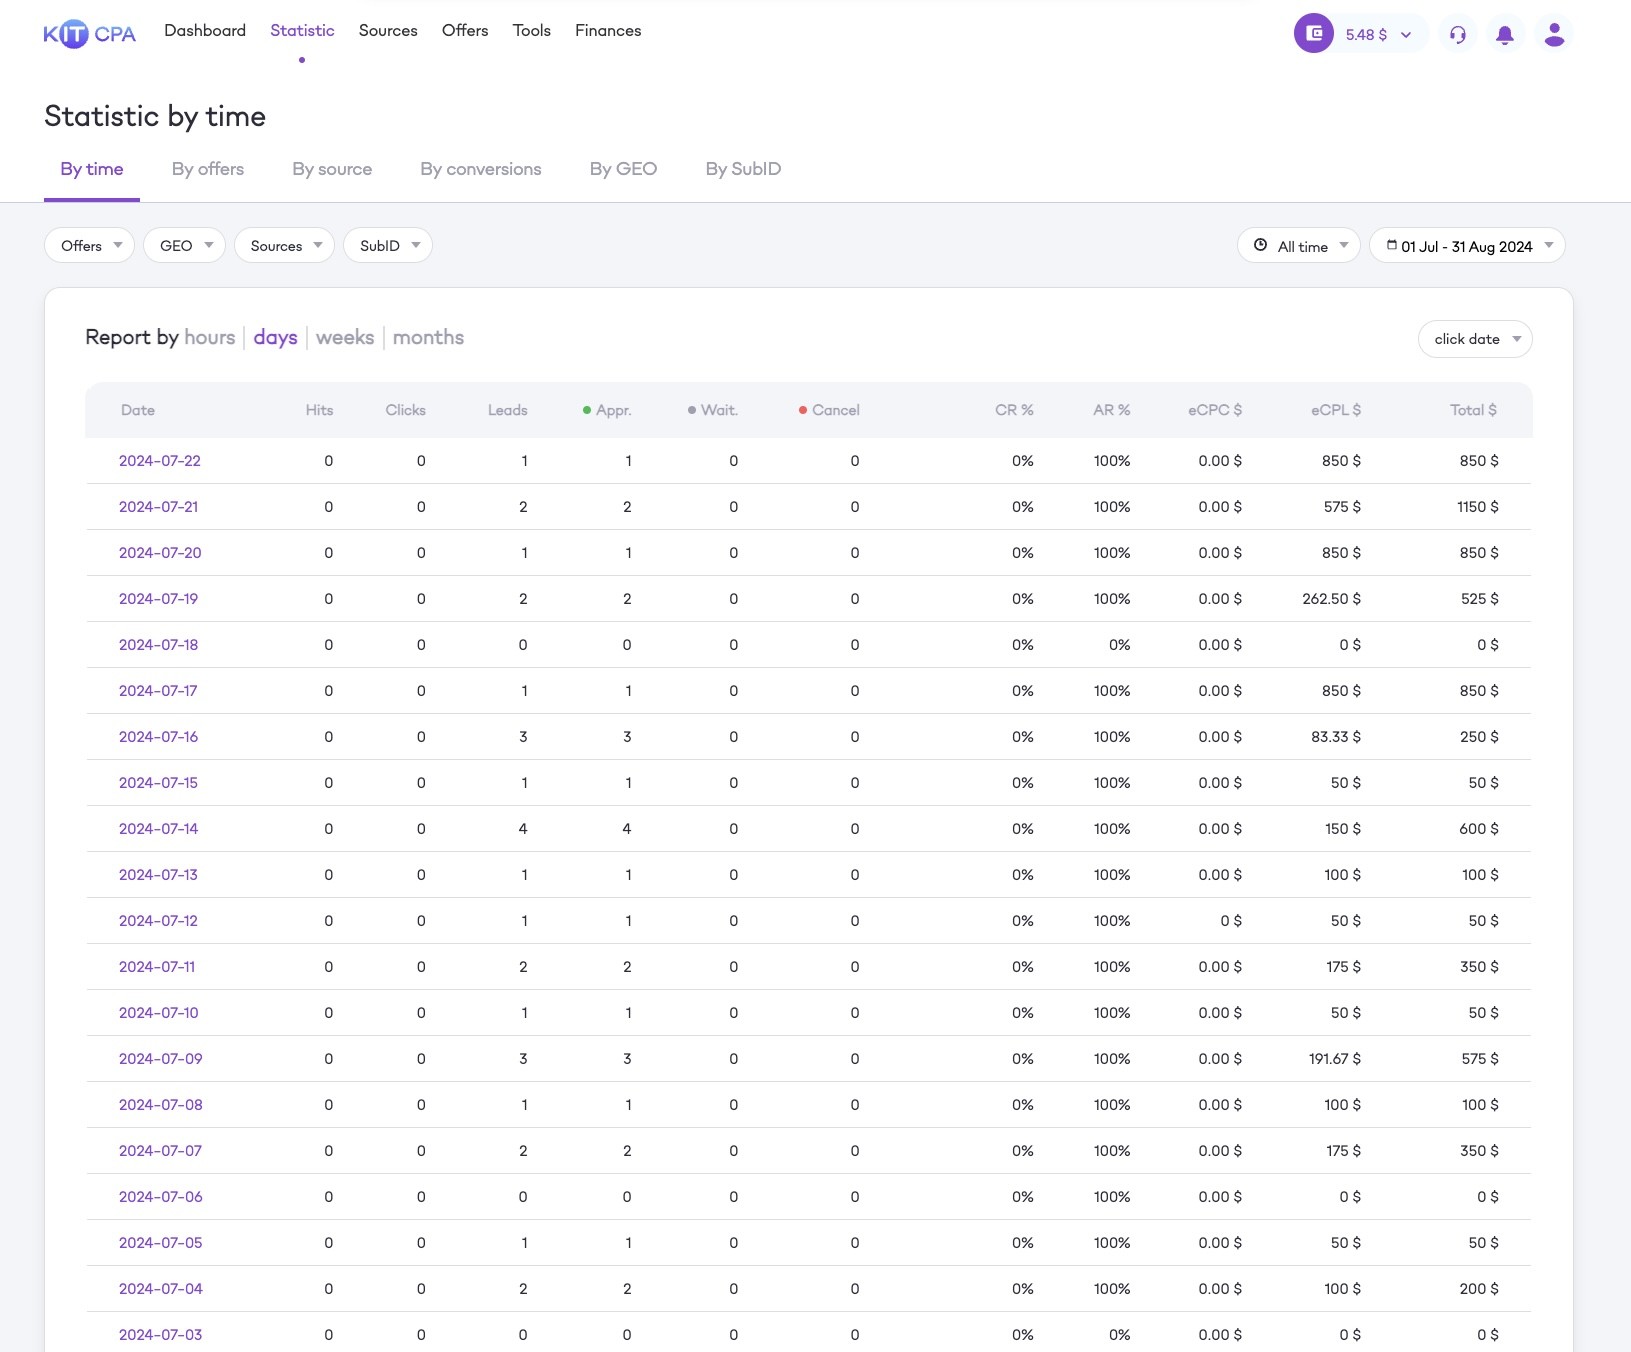Switch to the By GEO tab
This screenshot has width=1631, height=1352.
tap(623, 169)
